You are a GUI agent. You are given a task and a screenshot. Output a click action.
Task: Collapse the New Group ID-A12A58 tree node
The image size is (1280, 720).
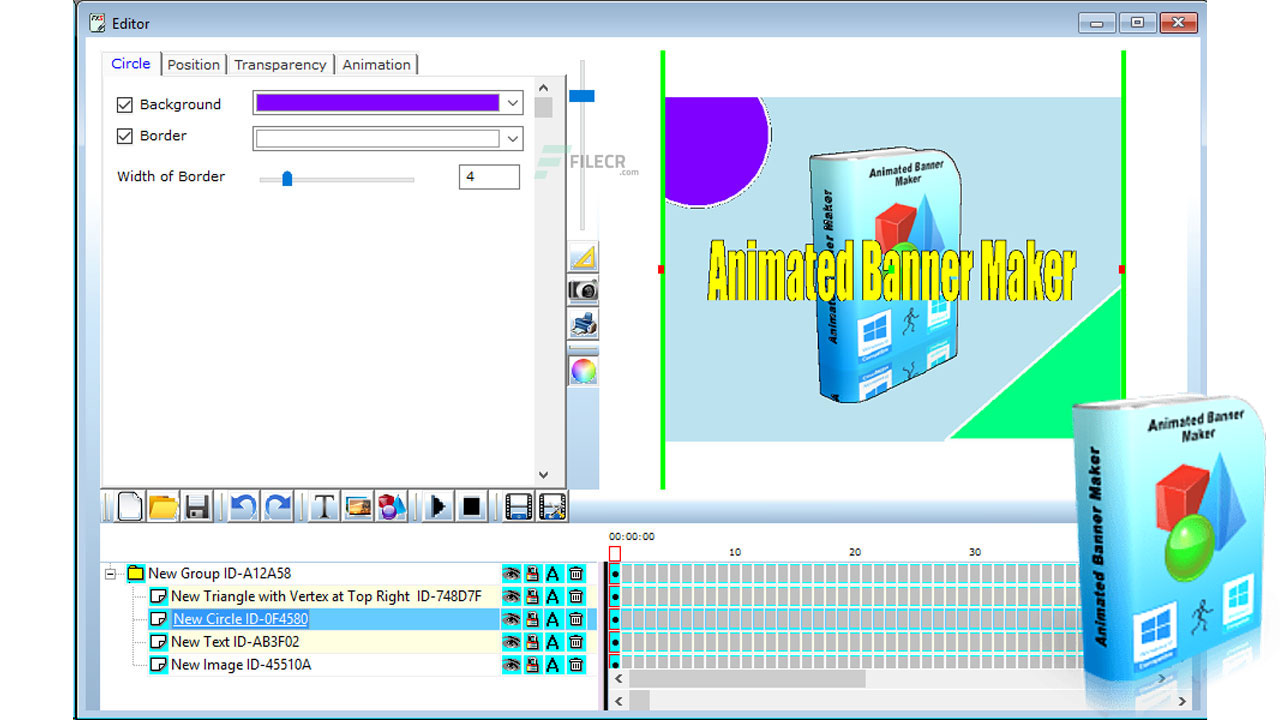click(111, 573)
